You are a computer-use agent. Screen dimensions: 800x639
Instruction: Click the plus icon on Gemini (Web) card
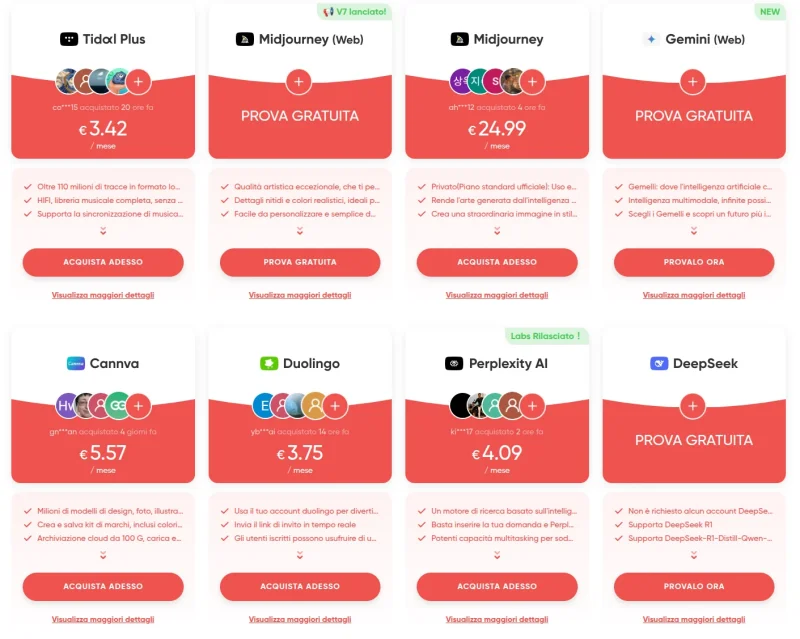click(x=693, y=81)
